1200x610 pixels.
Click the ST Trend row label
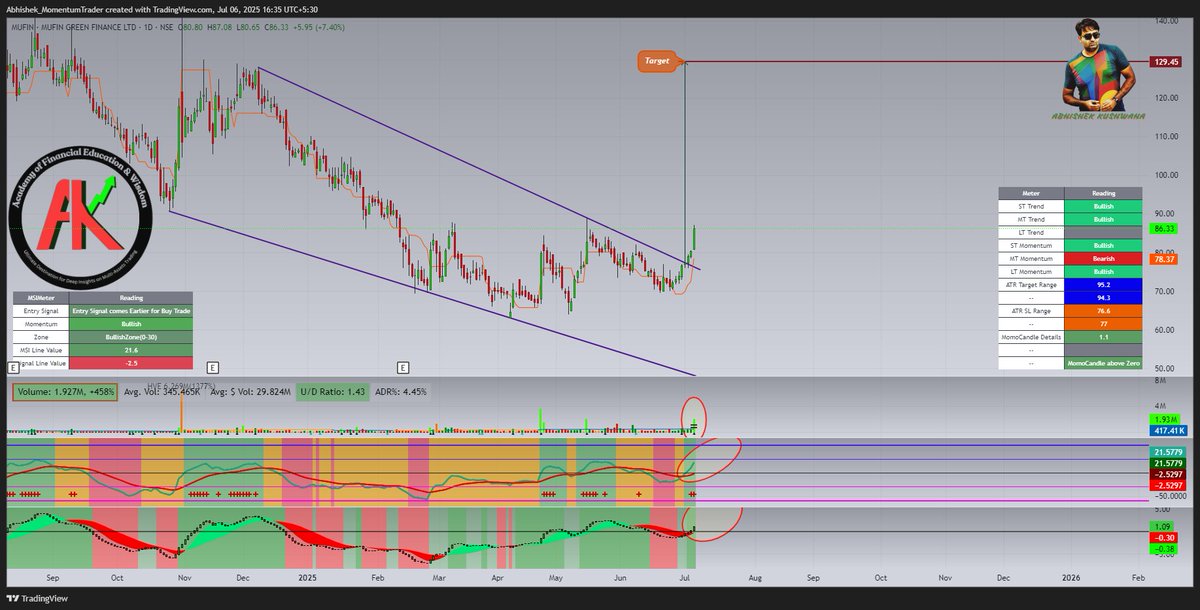tap(1030, 206)
